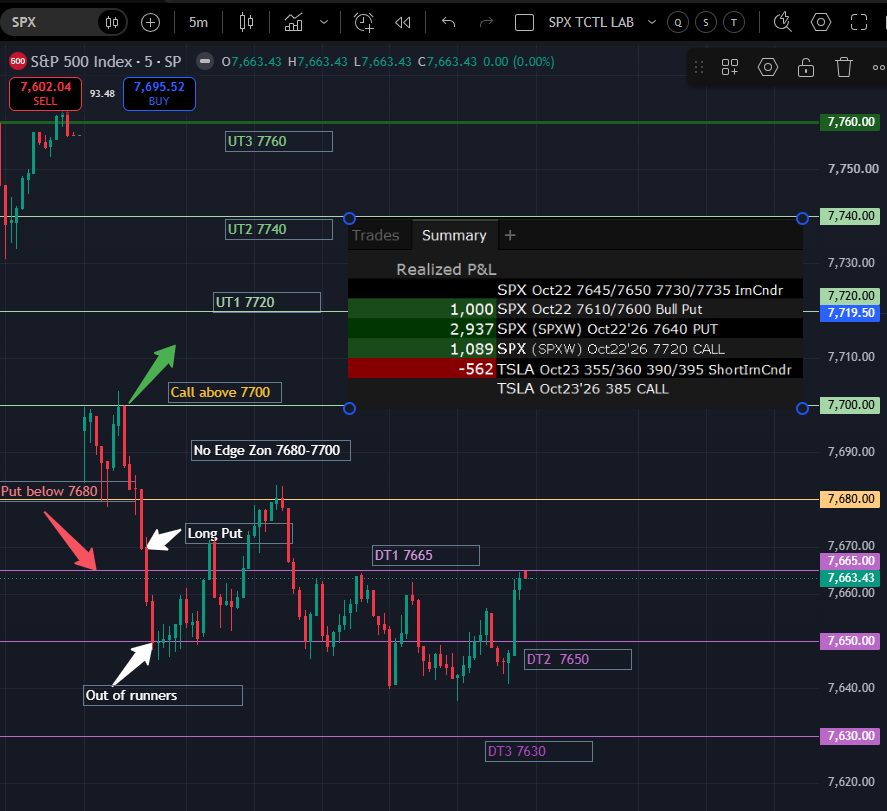Undo the last chart action

449,23
